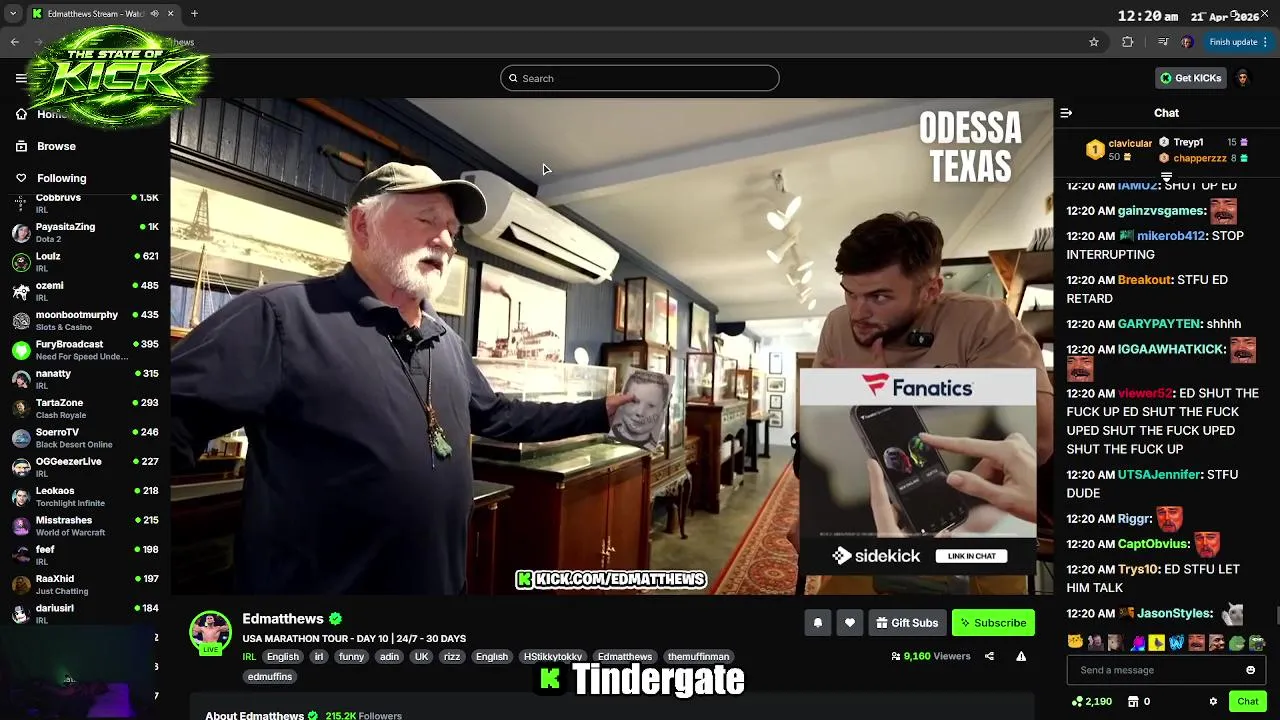Click the Edmatthews channel name
This screenshot has height=720, width=1280.
(283, 619)
